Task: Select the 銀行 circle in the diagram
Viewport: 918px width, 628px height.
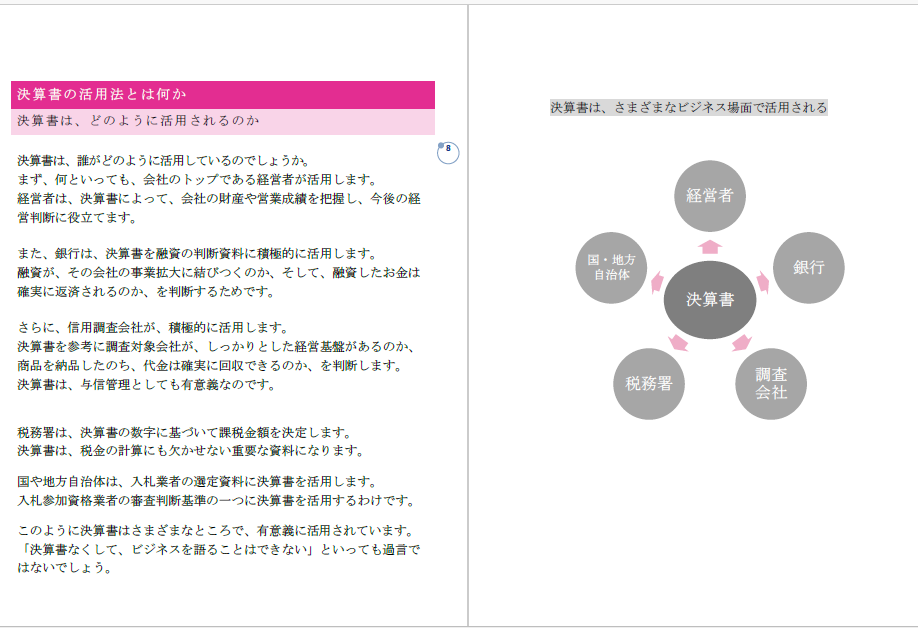Action: tap(809, 267)
